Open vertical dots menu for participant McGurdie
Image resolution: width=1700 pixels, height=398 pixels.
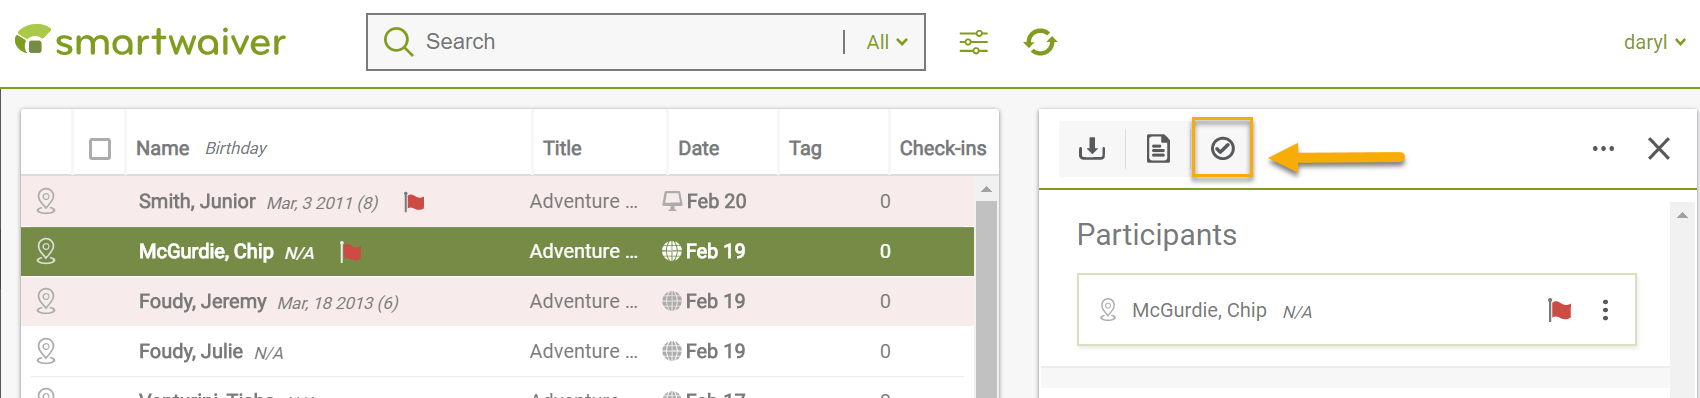pos(1605,310)
